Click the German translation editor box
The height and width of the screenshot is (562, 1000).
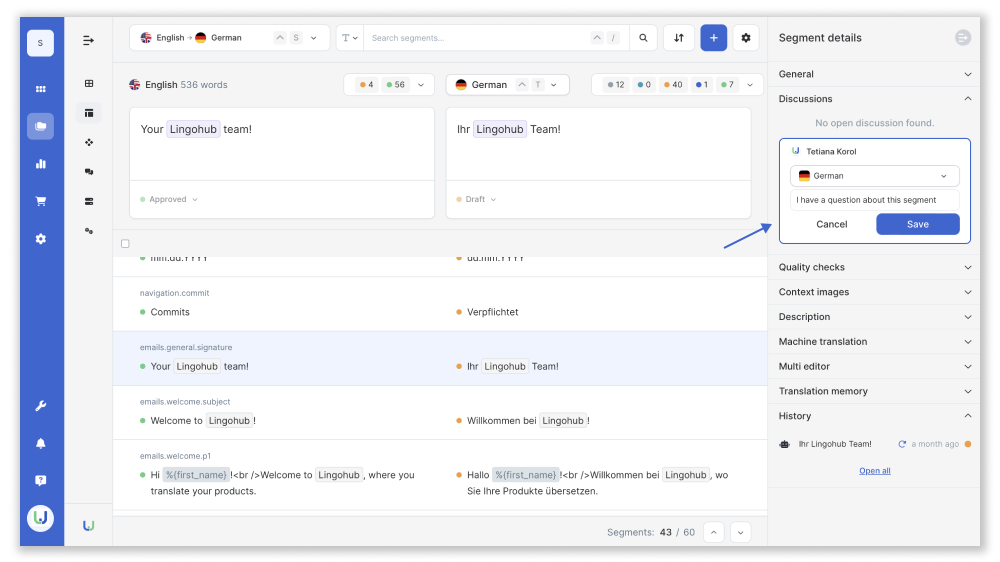[598, 144]
